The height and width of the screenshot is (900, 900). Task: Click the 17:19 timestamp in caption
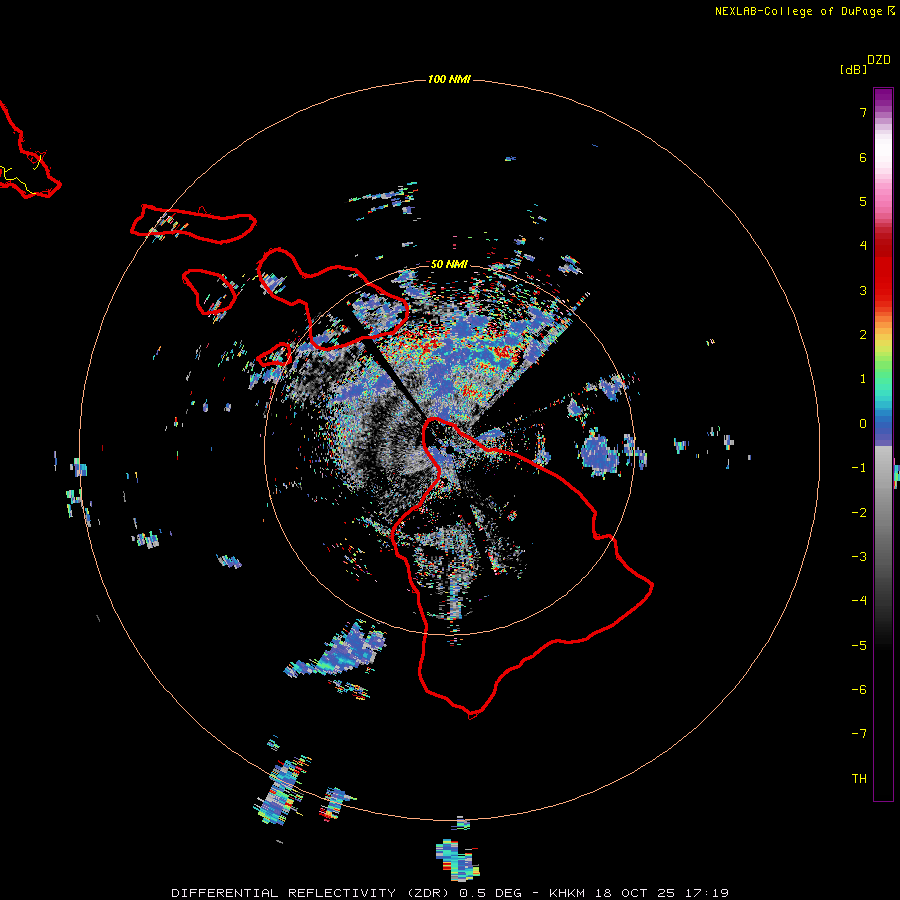[707, 893]
